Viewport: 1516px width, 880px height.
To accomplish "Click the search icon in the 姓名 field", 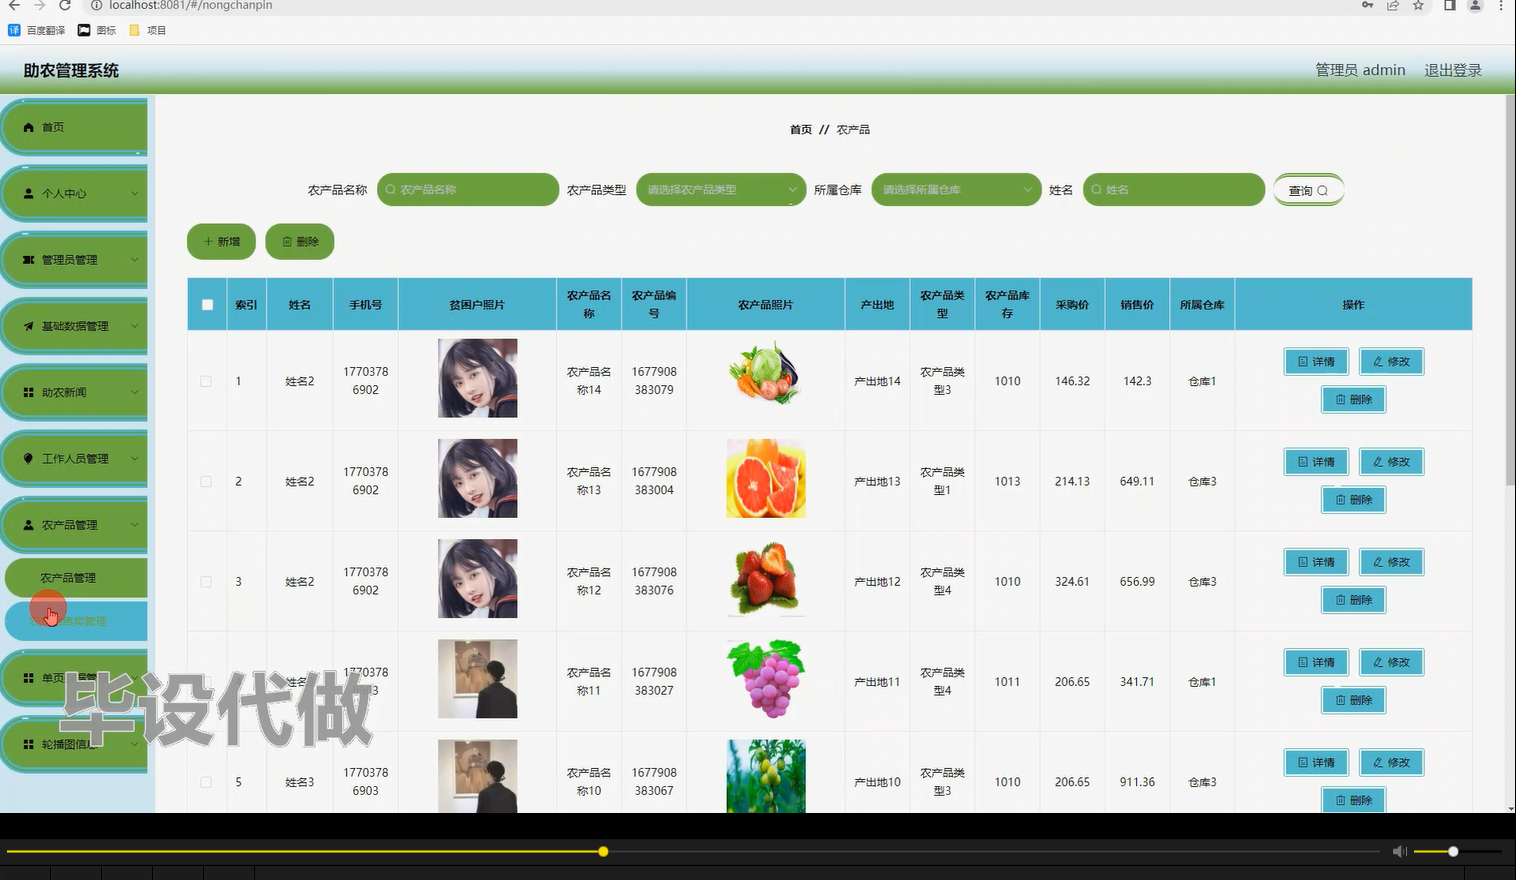I will pyautogui.click(x=1097, y=190).
